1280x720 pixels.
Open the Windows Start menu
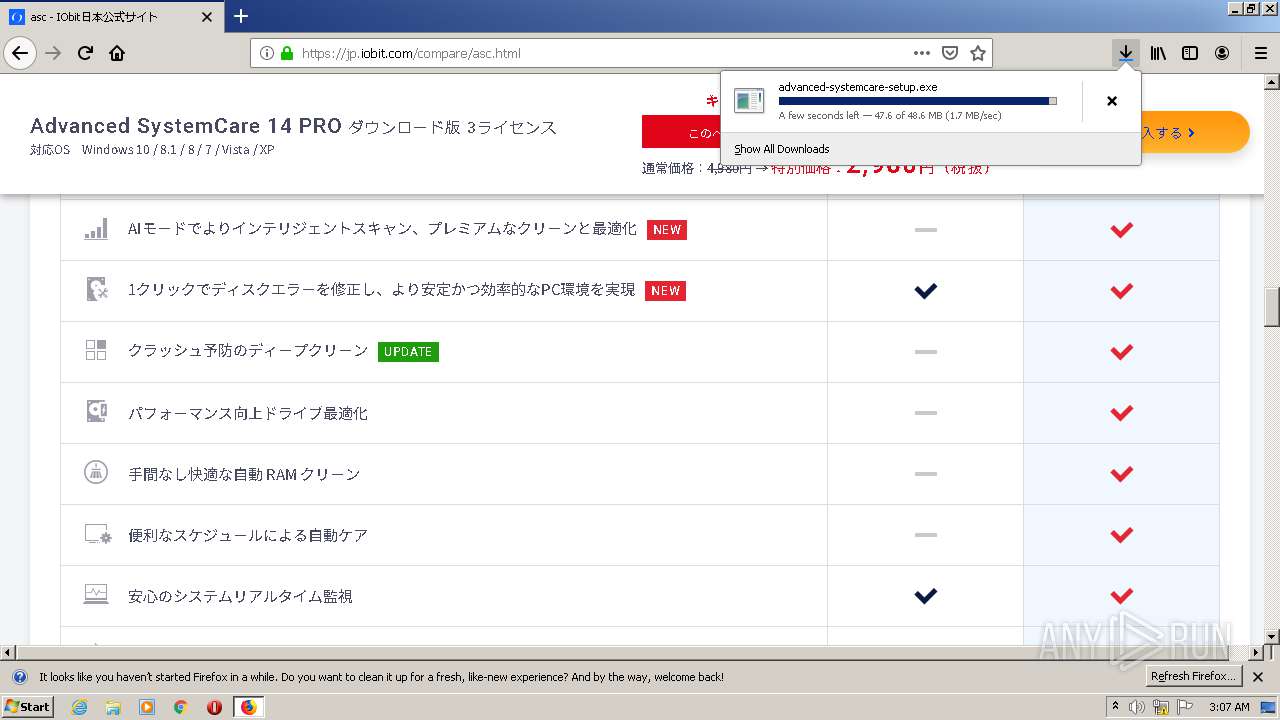click(27, 707)
